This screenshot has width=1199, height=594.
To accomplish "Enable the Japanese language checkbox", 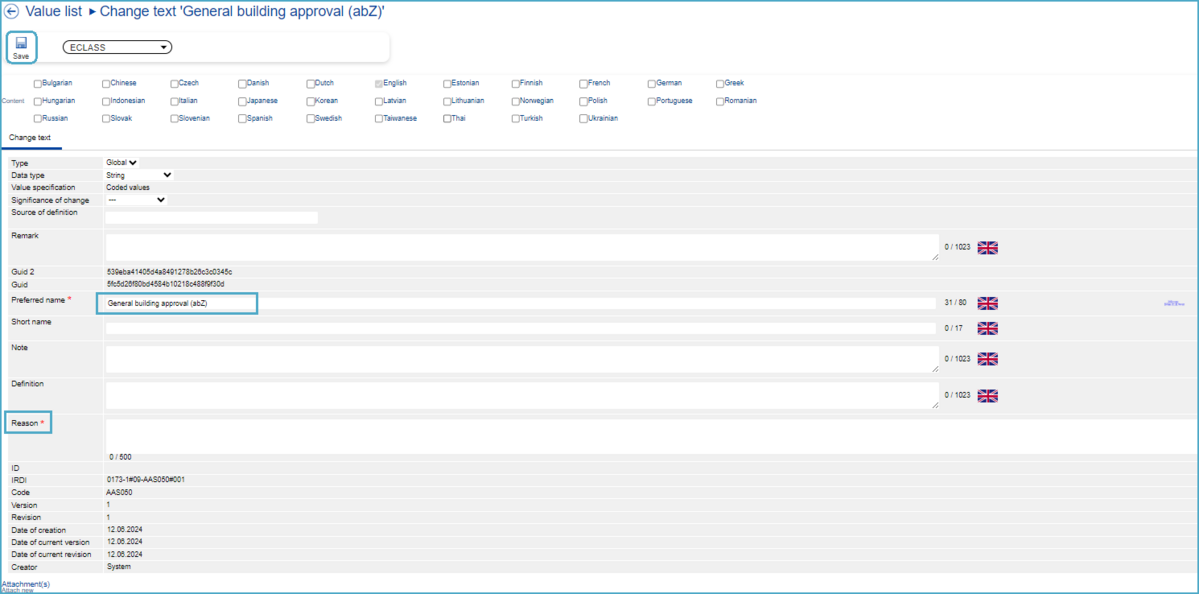I will point(243,101).
